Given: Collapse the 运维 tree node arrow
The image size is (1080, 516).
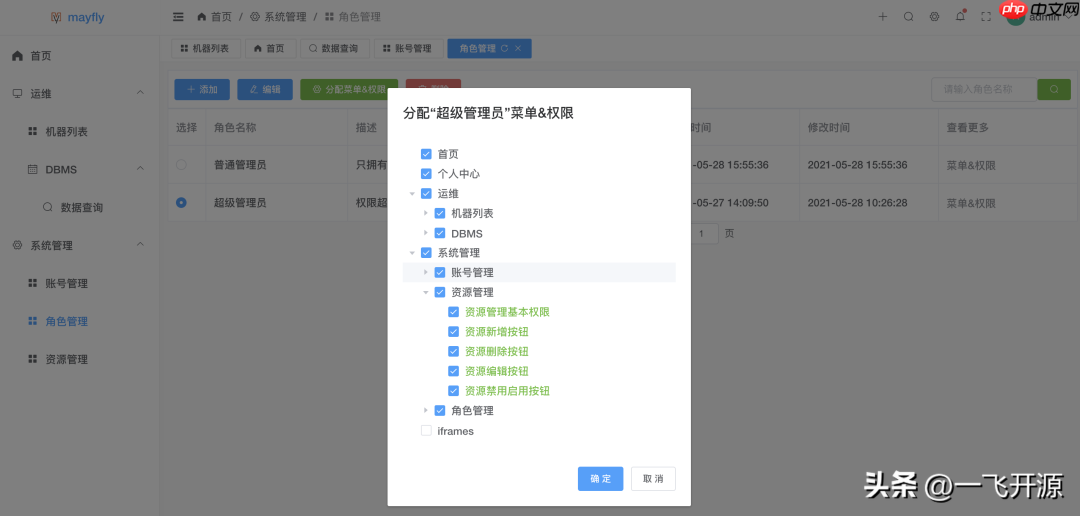Looking at the screenshot, I should click(x=412, y=194).
